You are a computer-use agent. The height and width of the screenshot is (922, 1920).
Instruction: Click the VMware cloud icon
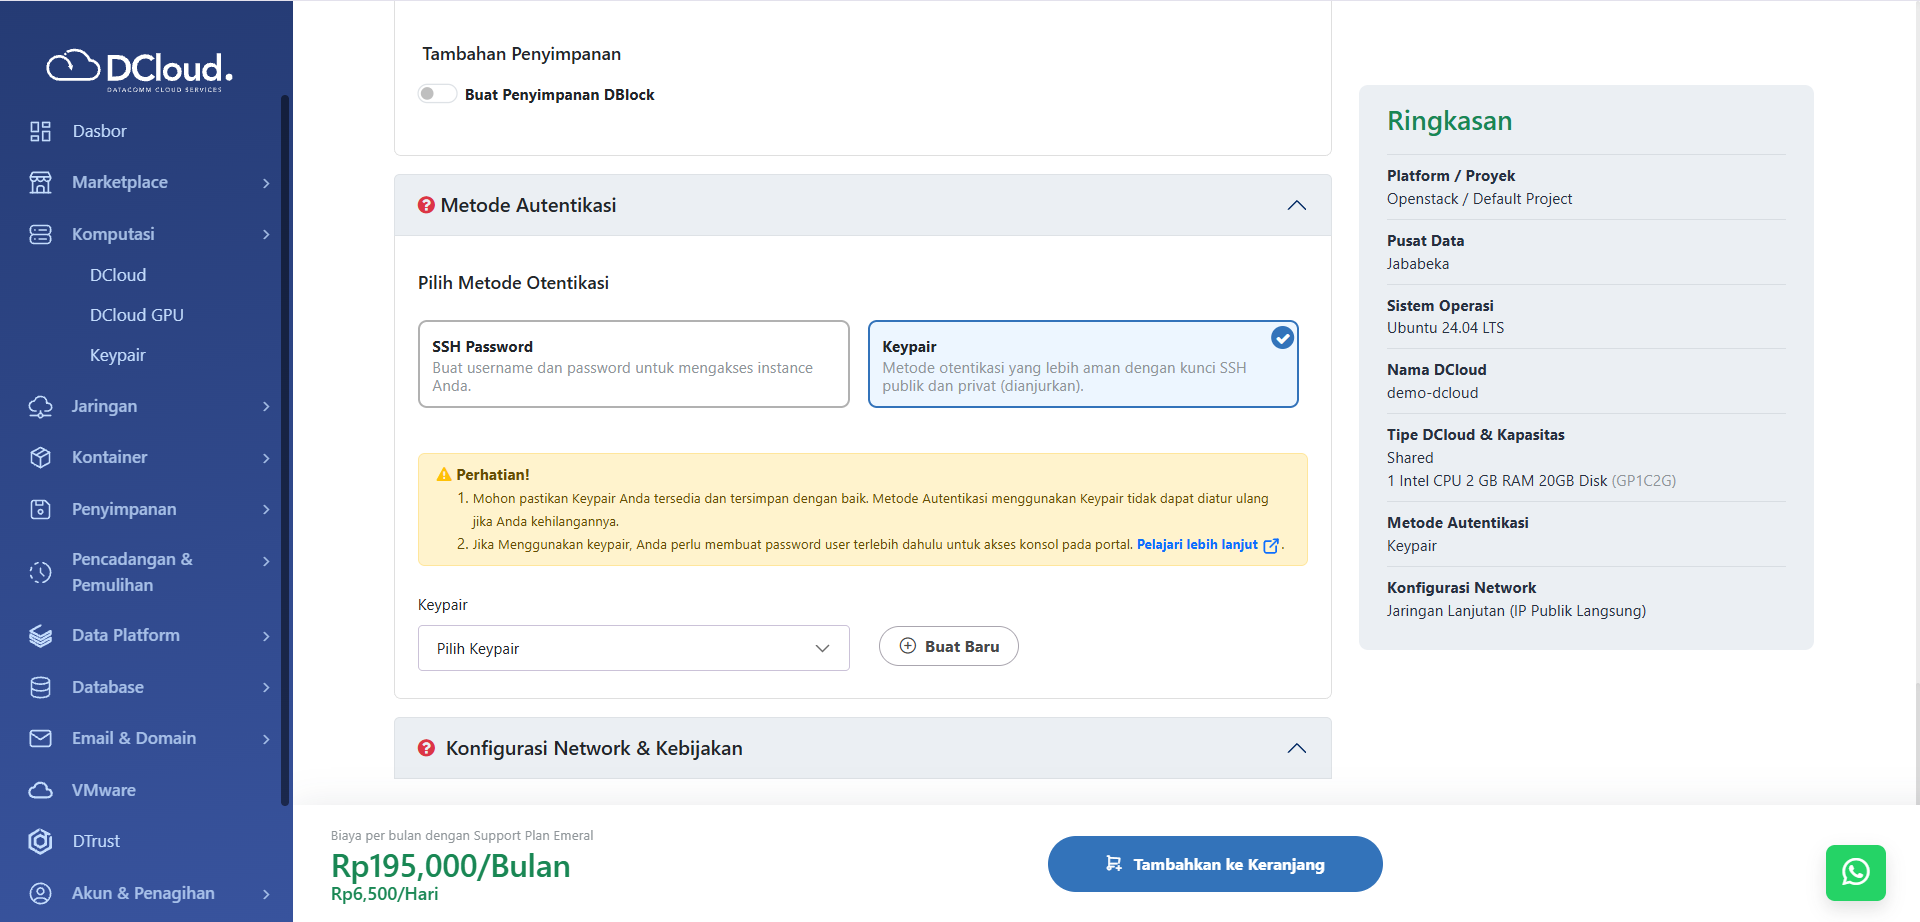click(x=40, y=790)
